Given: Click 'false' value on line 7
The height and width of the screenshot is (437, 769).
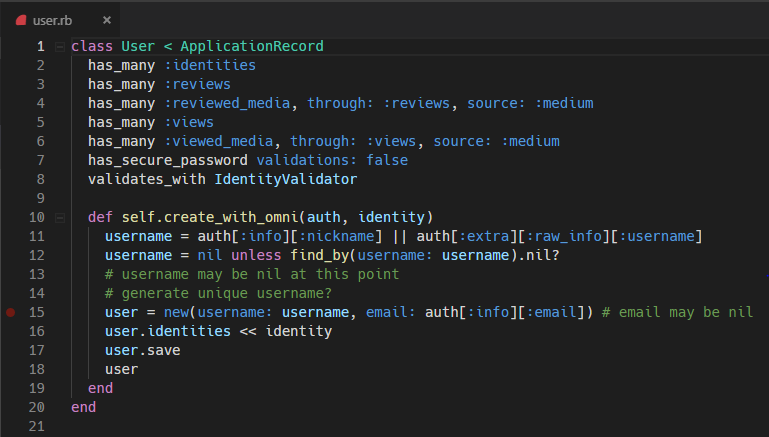Looking at the screenshot, I should point(387,160).
